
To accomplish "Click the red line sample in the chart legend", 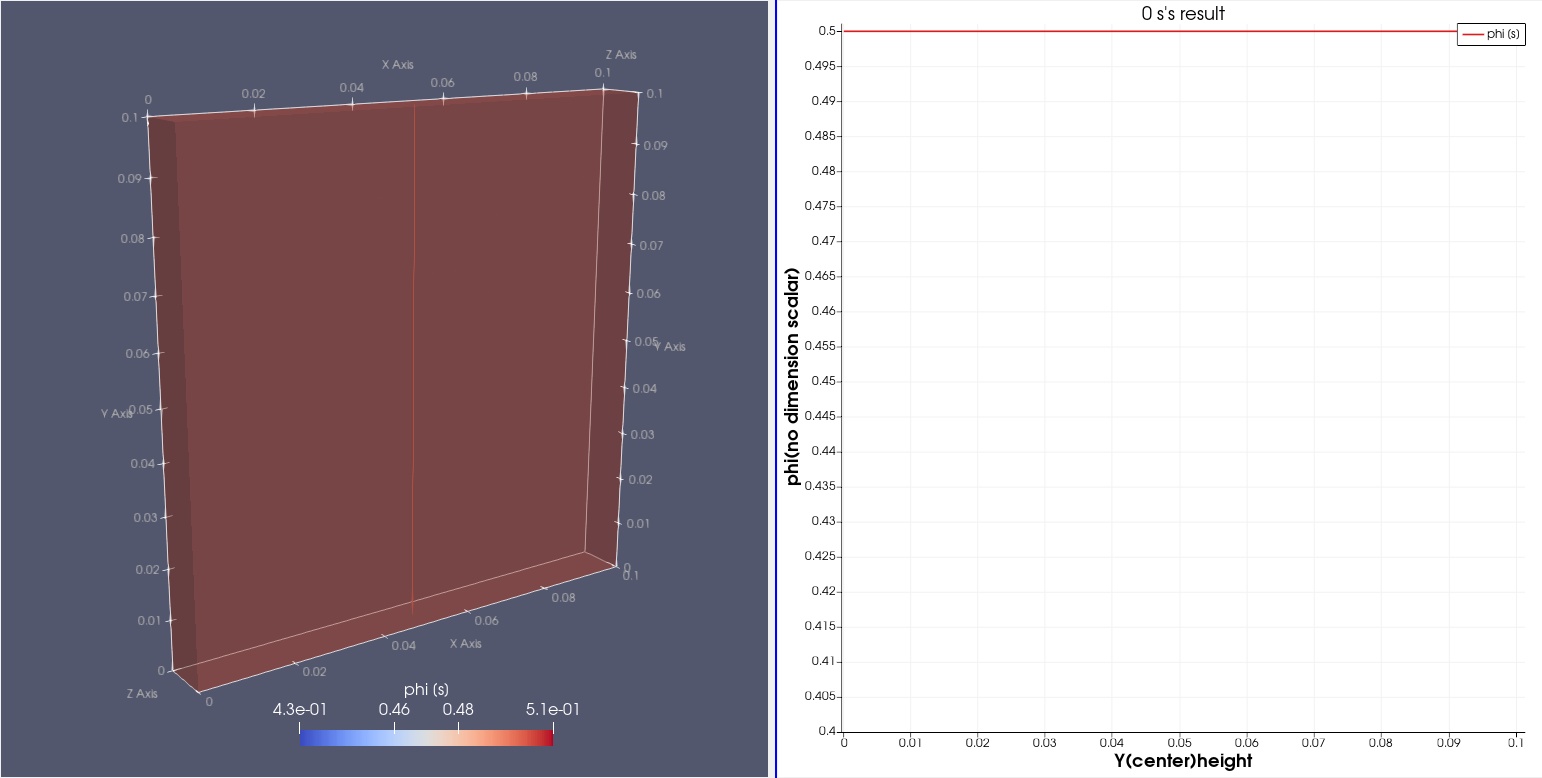I will (x=1473, y=34).
